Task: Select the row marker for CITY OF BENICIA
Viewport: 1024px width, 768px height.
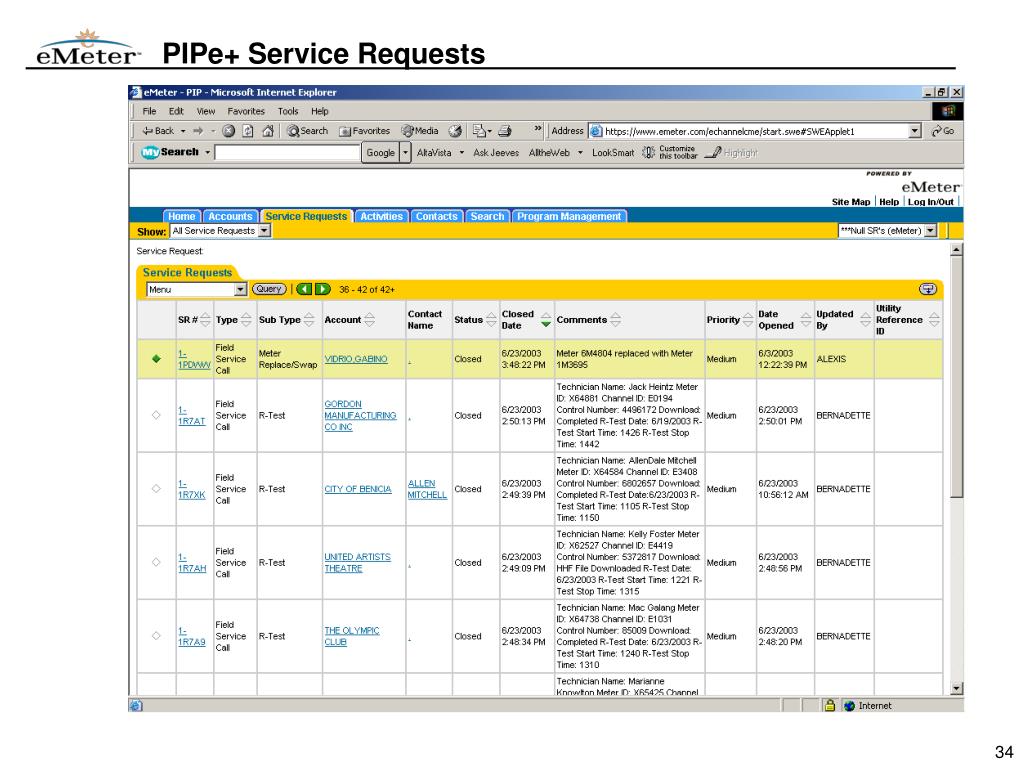Action: click(156, 488)
